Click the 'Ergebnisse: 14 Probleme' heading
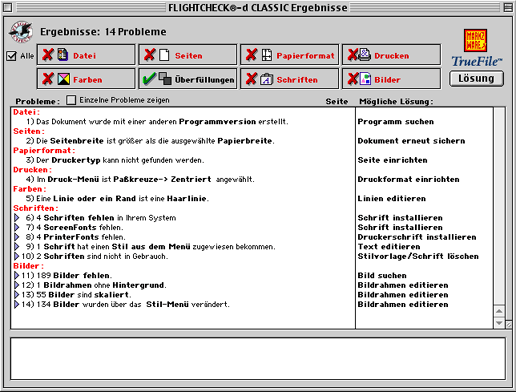 [x=103, y=32]
